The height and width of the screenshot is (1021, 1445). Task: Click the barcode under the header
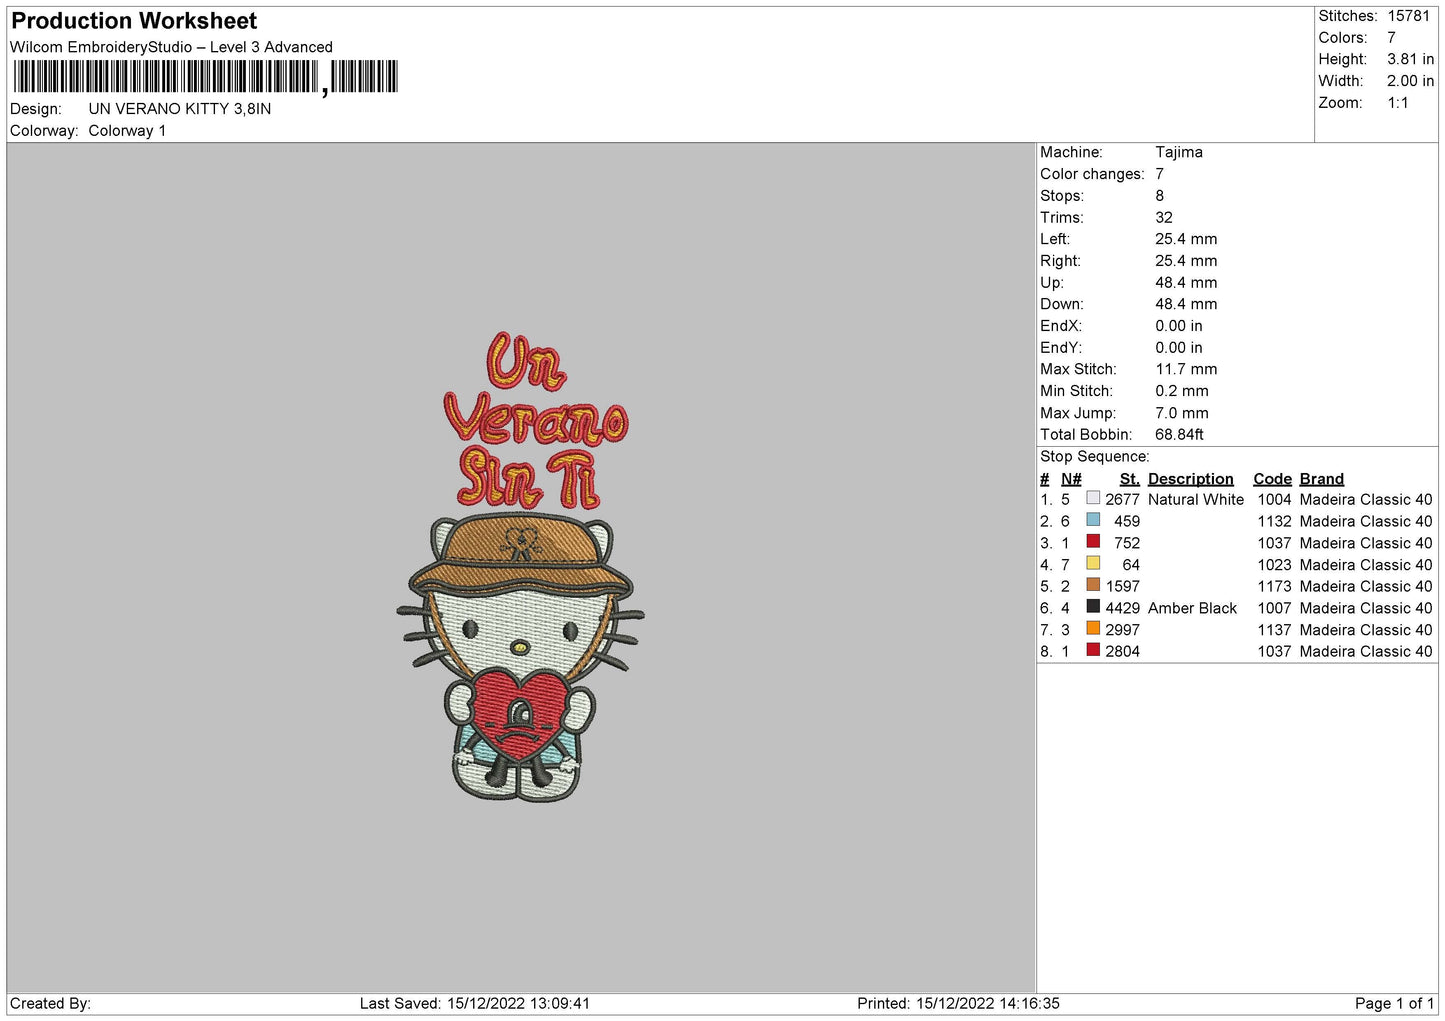click(x=205, y=77)
